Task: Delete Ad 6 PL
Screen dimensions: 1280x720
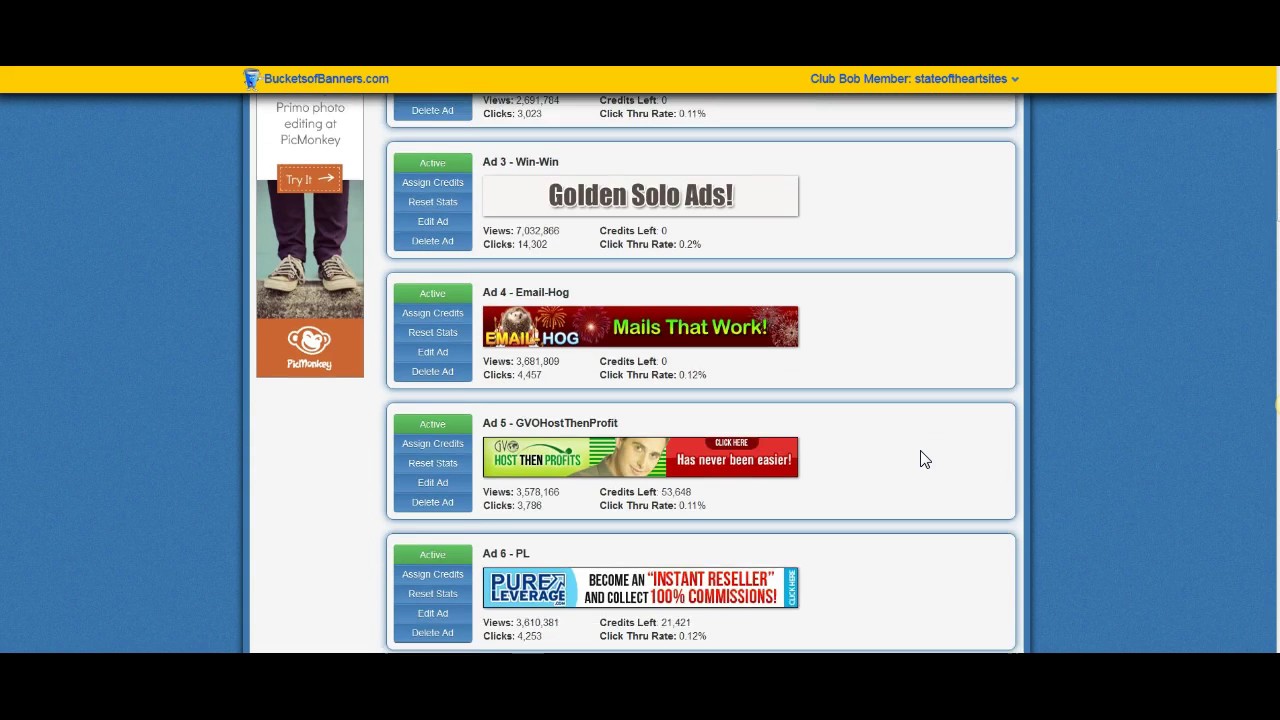Action: tap(433, 632)
